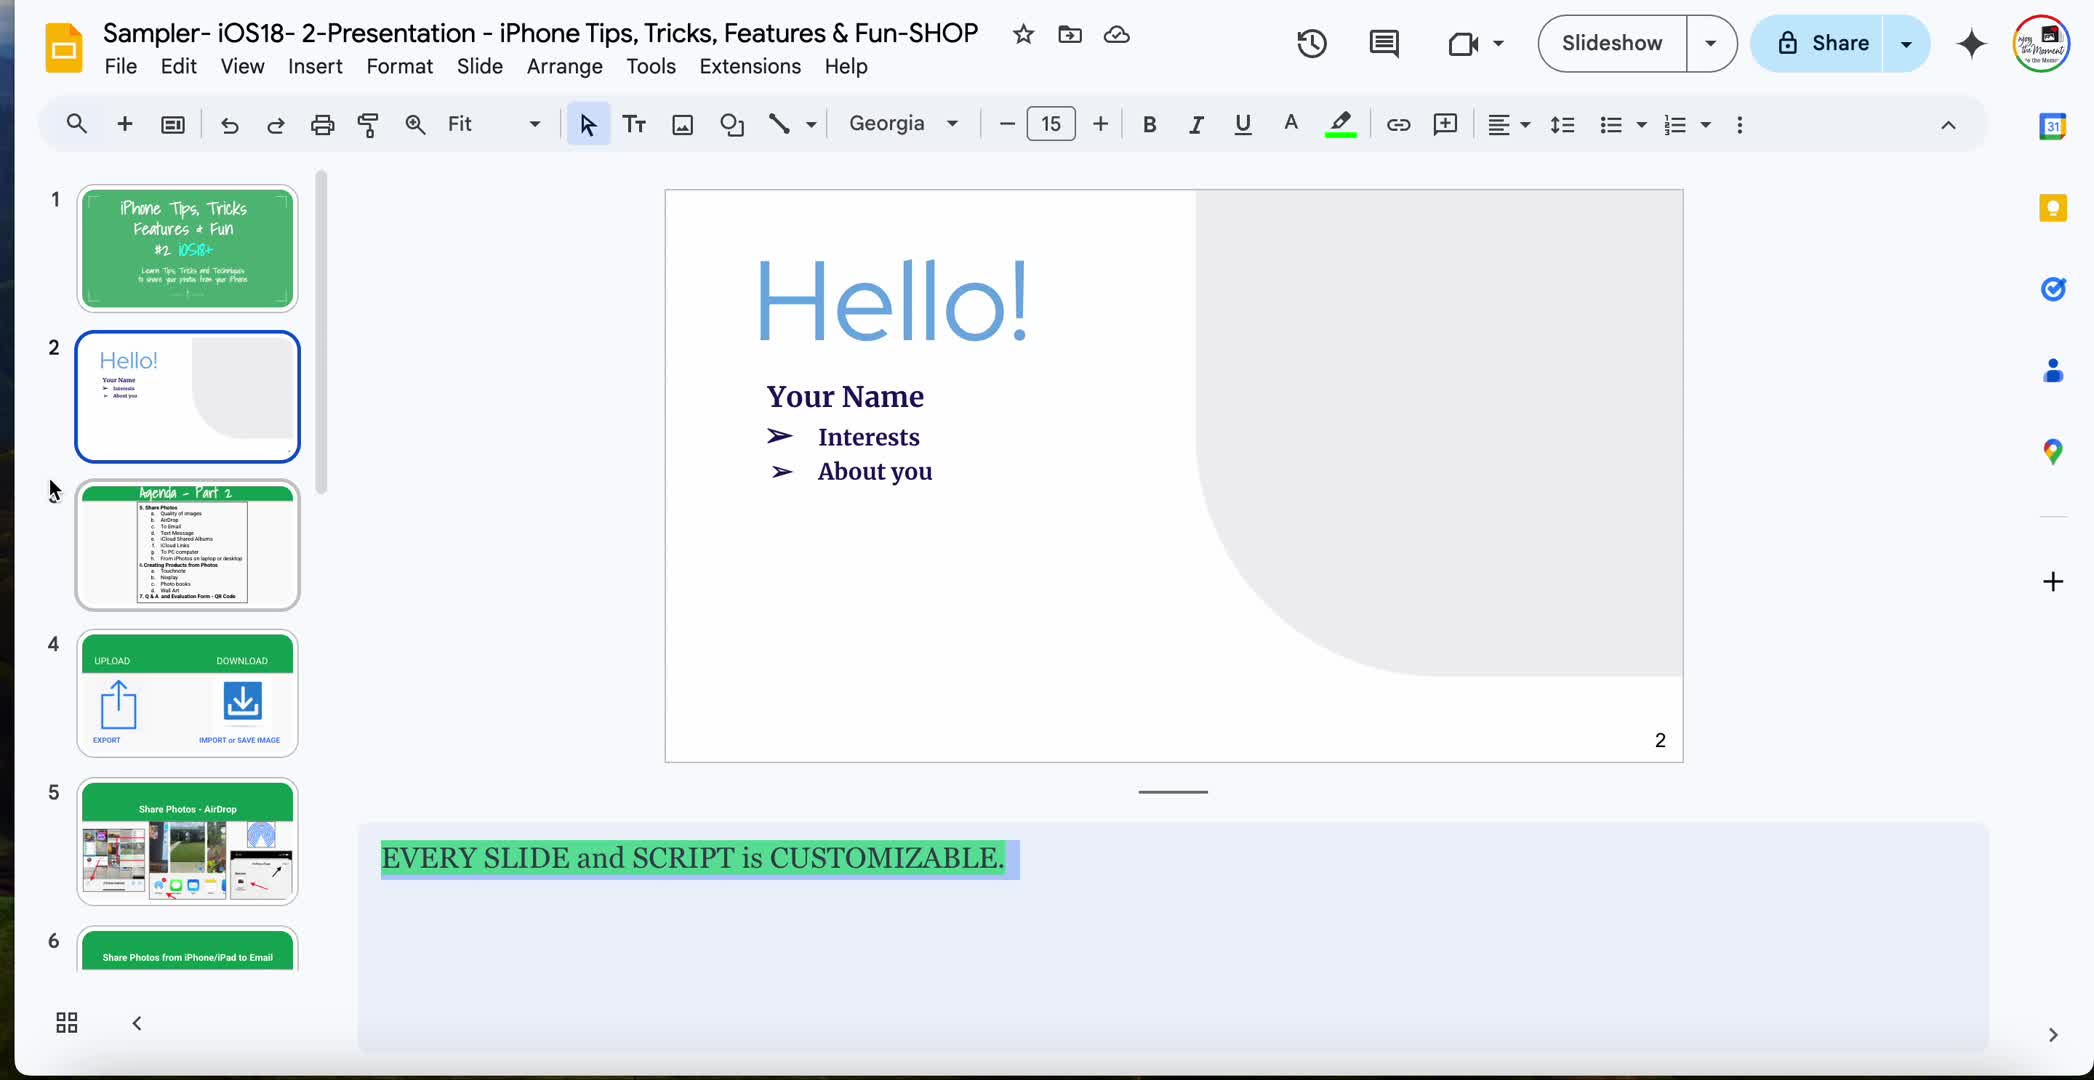Choose the select arrow cursor tool
The image size is (2094, 1080).
(x=588, y=124)
